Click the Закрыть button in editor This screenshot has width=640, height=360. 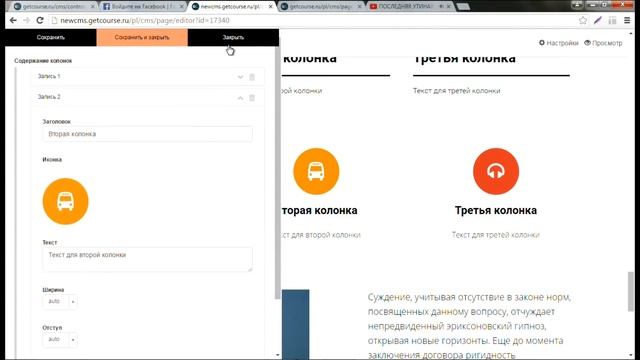[x=233, y=37]
